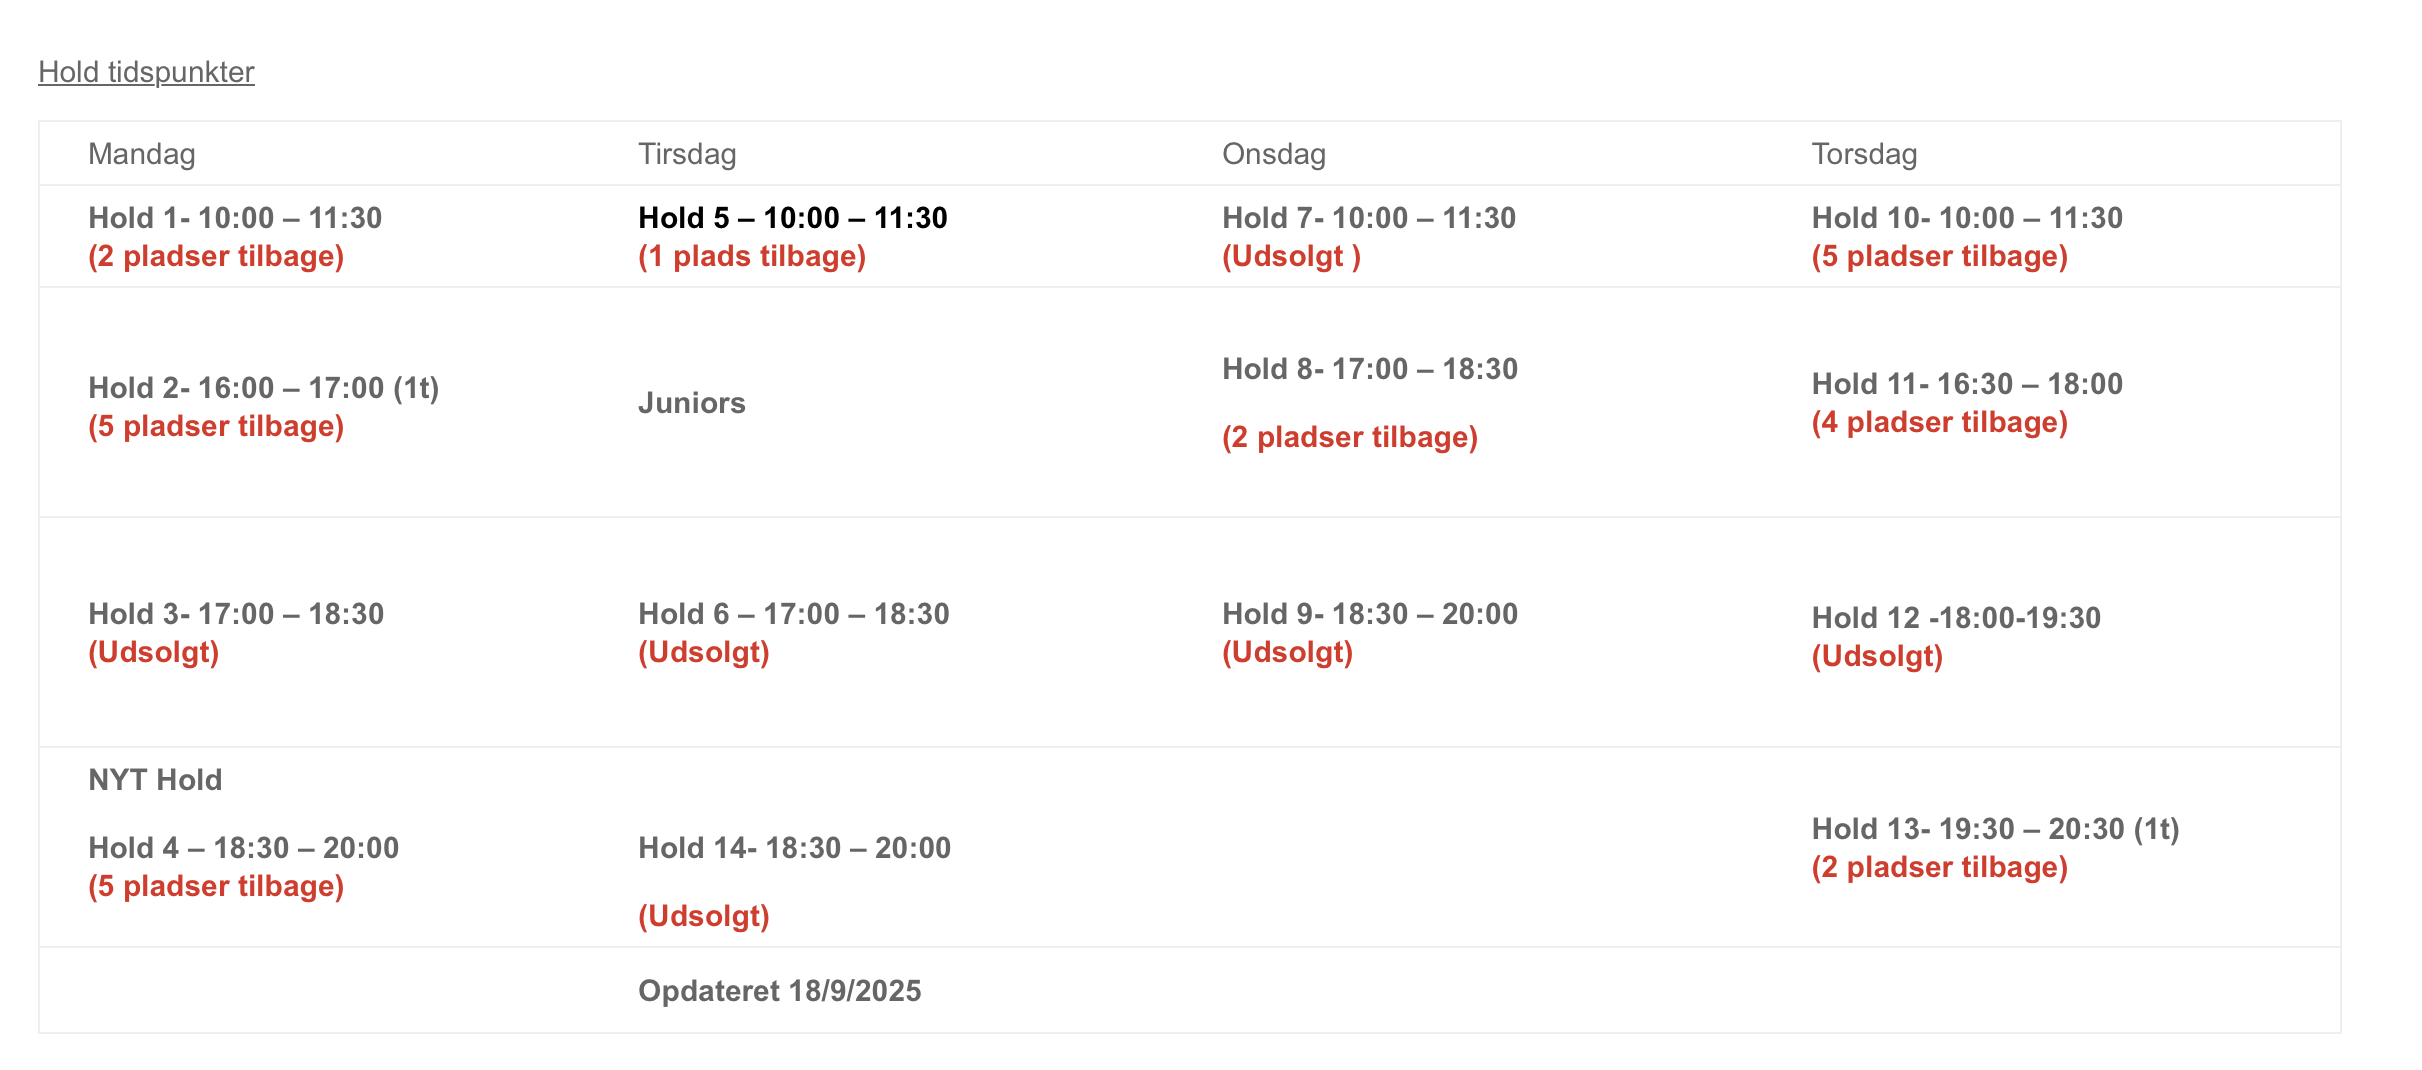Select Hold 9 18:30 – 20:00
The height and width of the screenshot is (1070, 2422).
coord(1369,614)
